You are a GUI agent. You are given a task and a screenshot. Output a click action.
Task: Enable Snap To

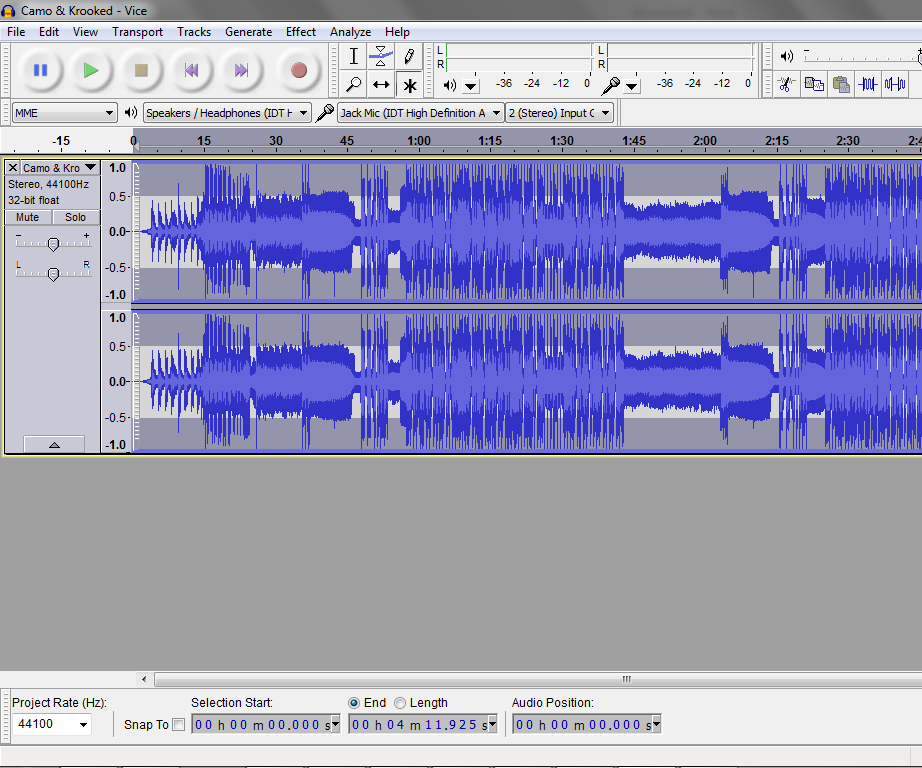(x=180, y=724)
